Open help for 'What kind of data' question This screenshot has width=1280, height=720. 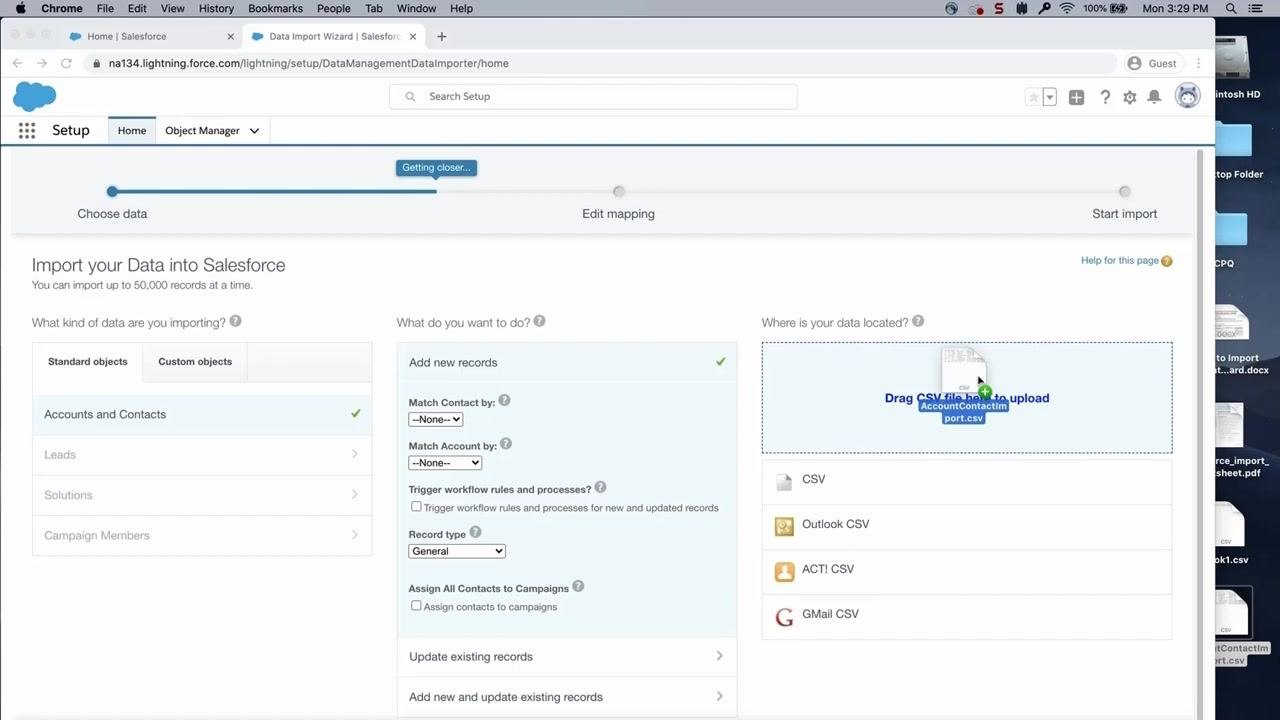tap(235, 322)
